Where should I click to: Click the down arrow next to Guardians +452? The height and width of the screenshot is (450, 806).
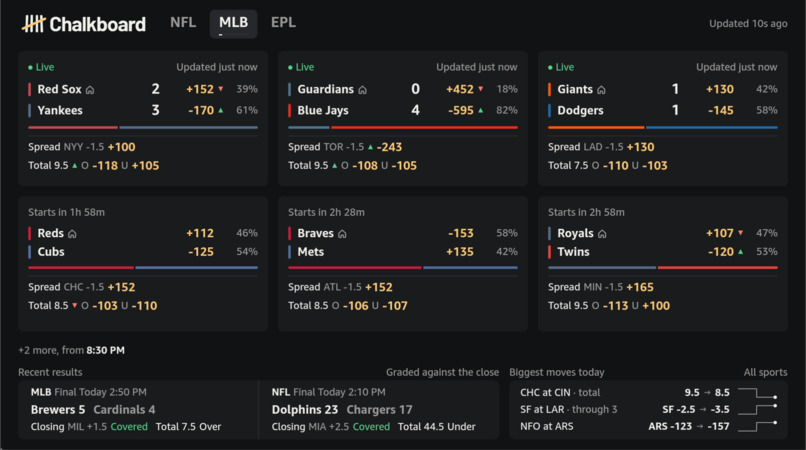point(481,89)
